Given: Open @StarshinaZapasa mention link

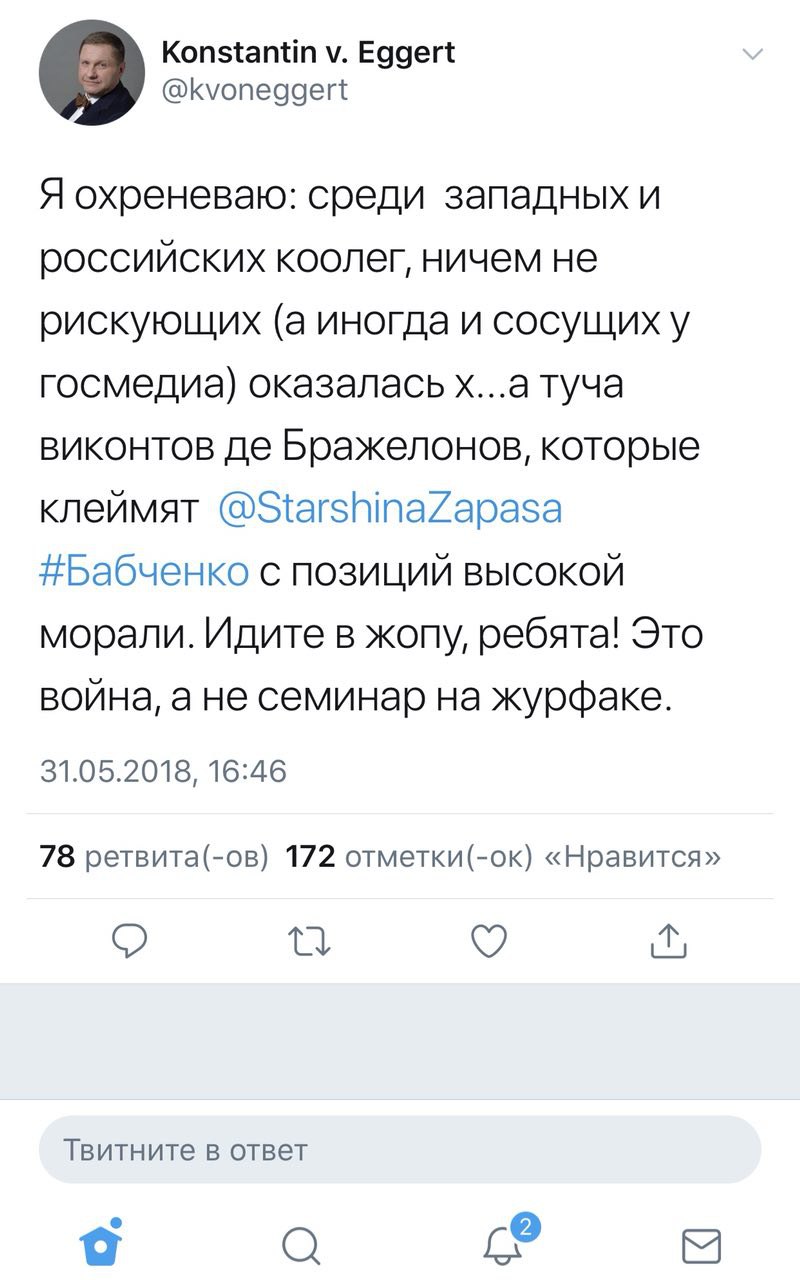Looking at the screenshot, I should click(x=389, y=508).
